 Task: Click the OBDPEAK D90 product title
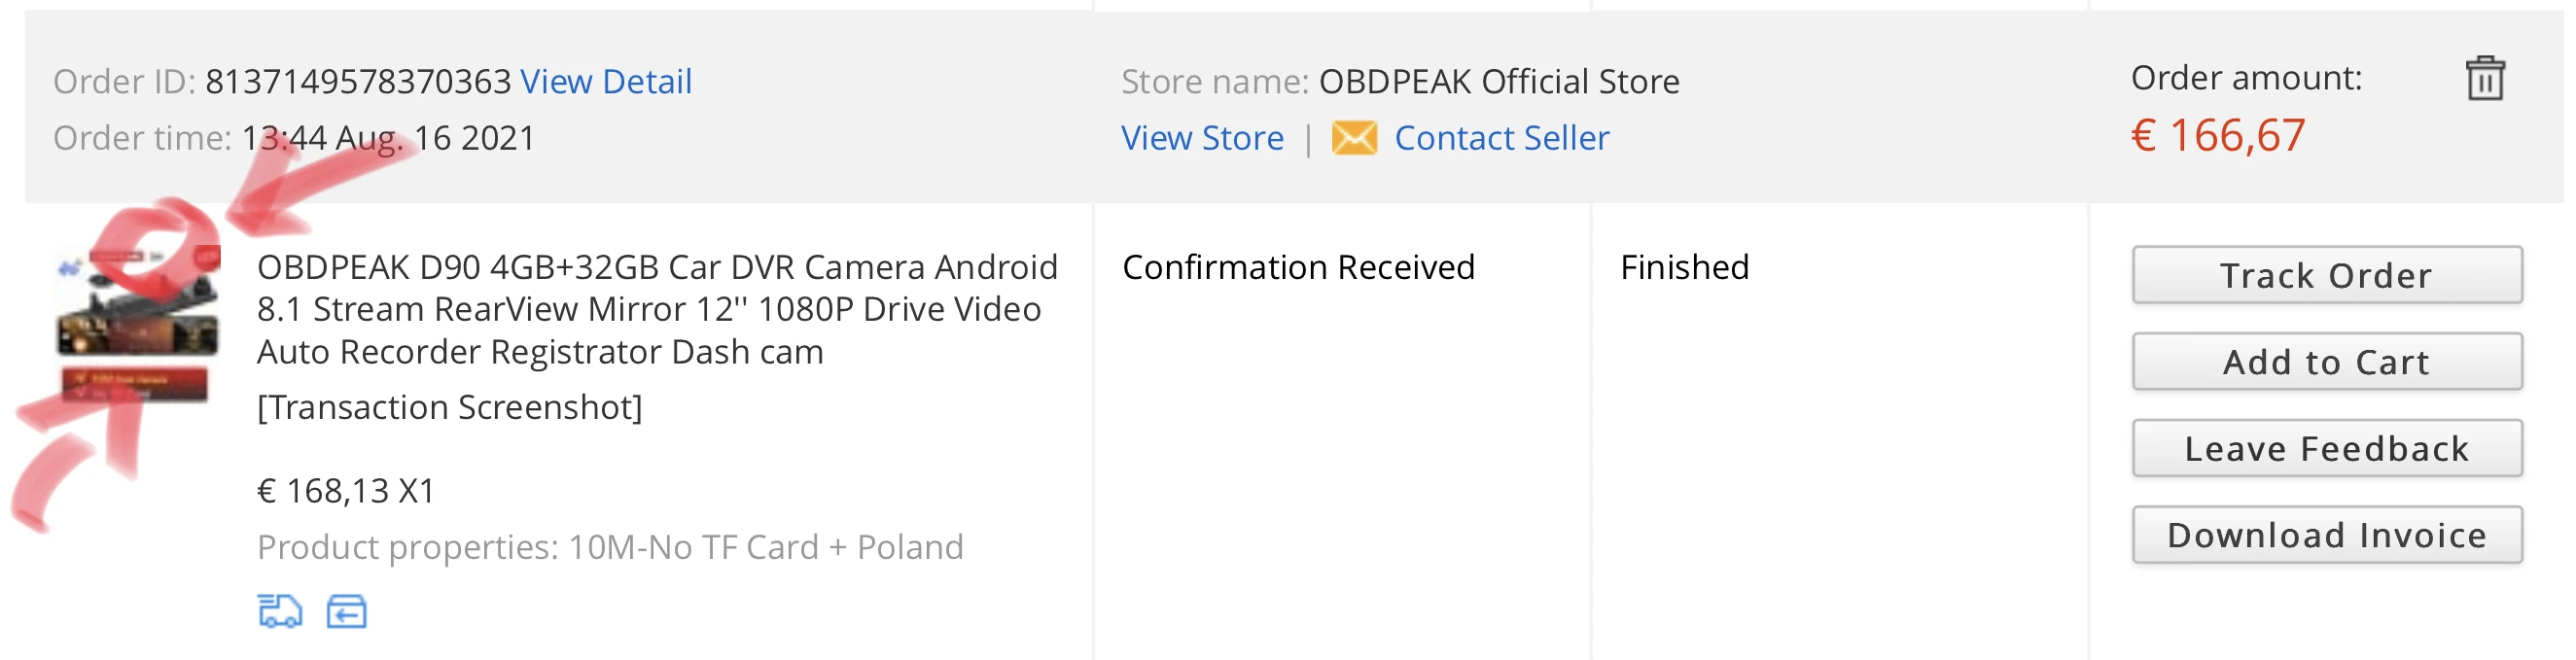pos(656,309)
